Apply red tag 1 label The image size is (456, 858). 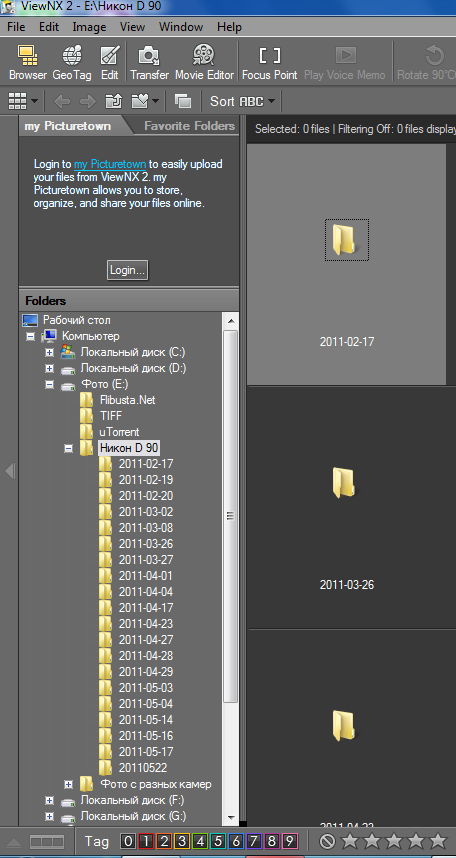[146, 841]
